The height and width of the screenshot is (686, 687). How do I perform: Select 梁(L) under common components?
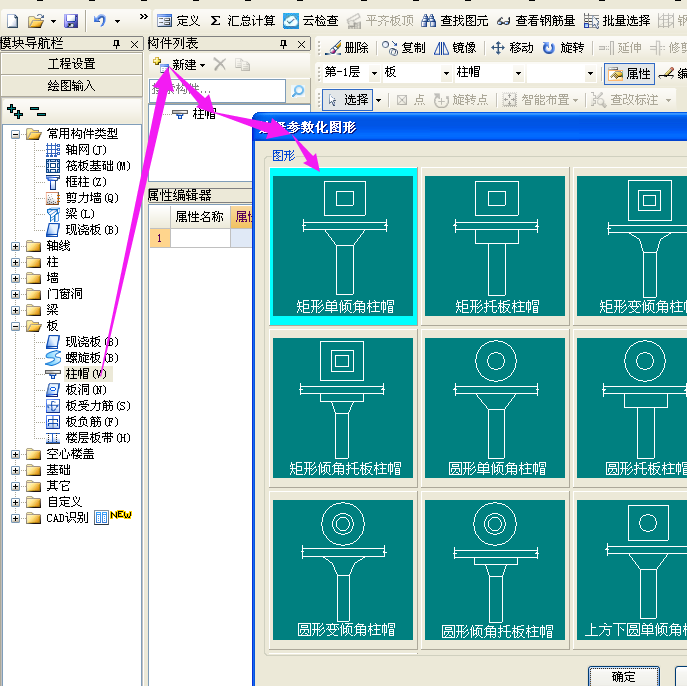[70, 214]
